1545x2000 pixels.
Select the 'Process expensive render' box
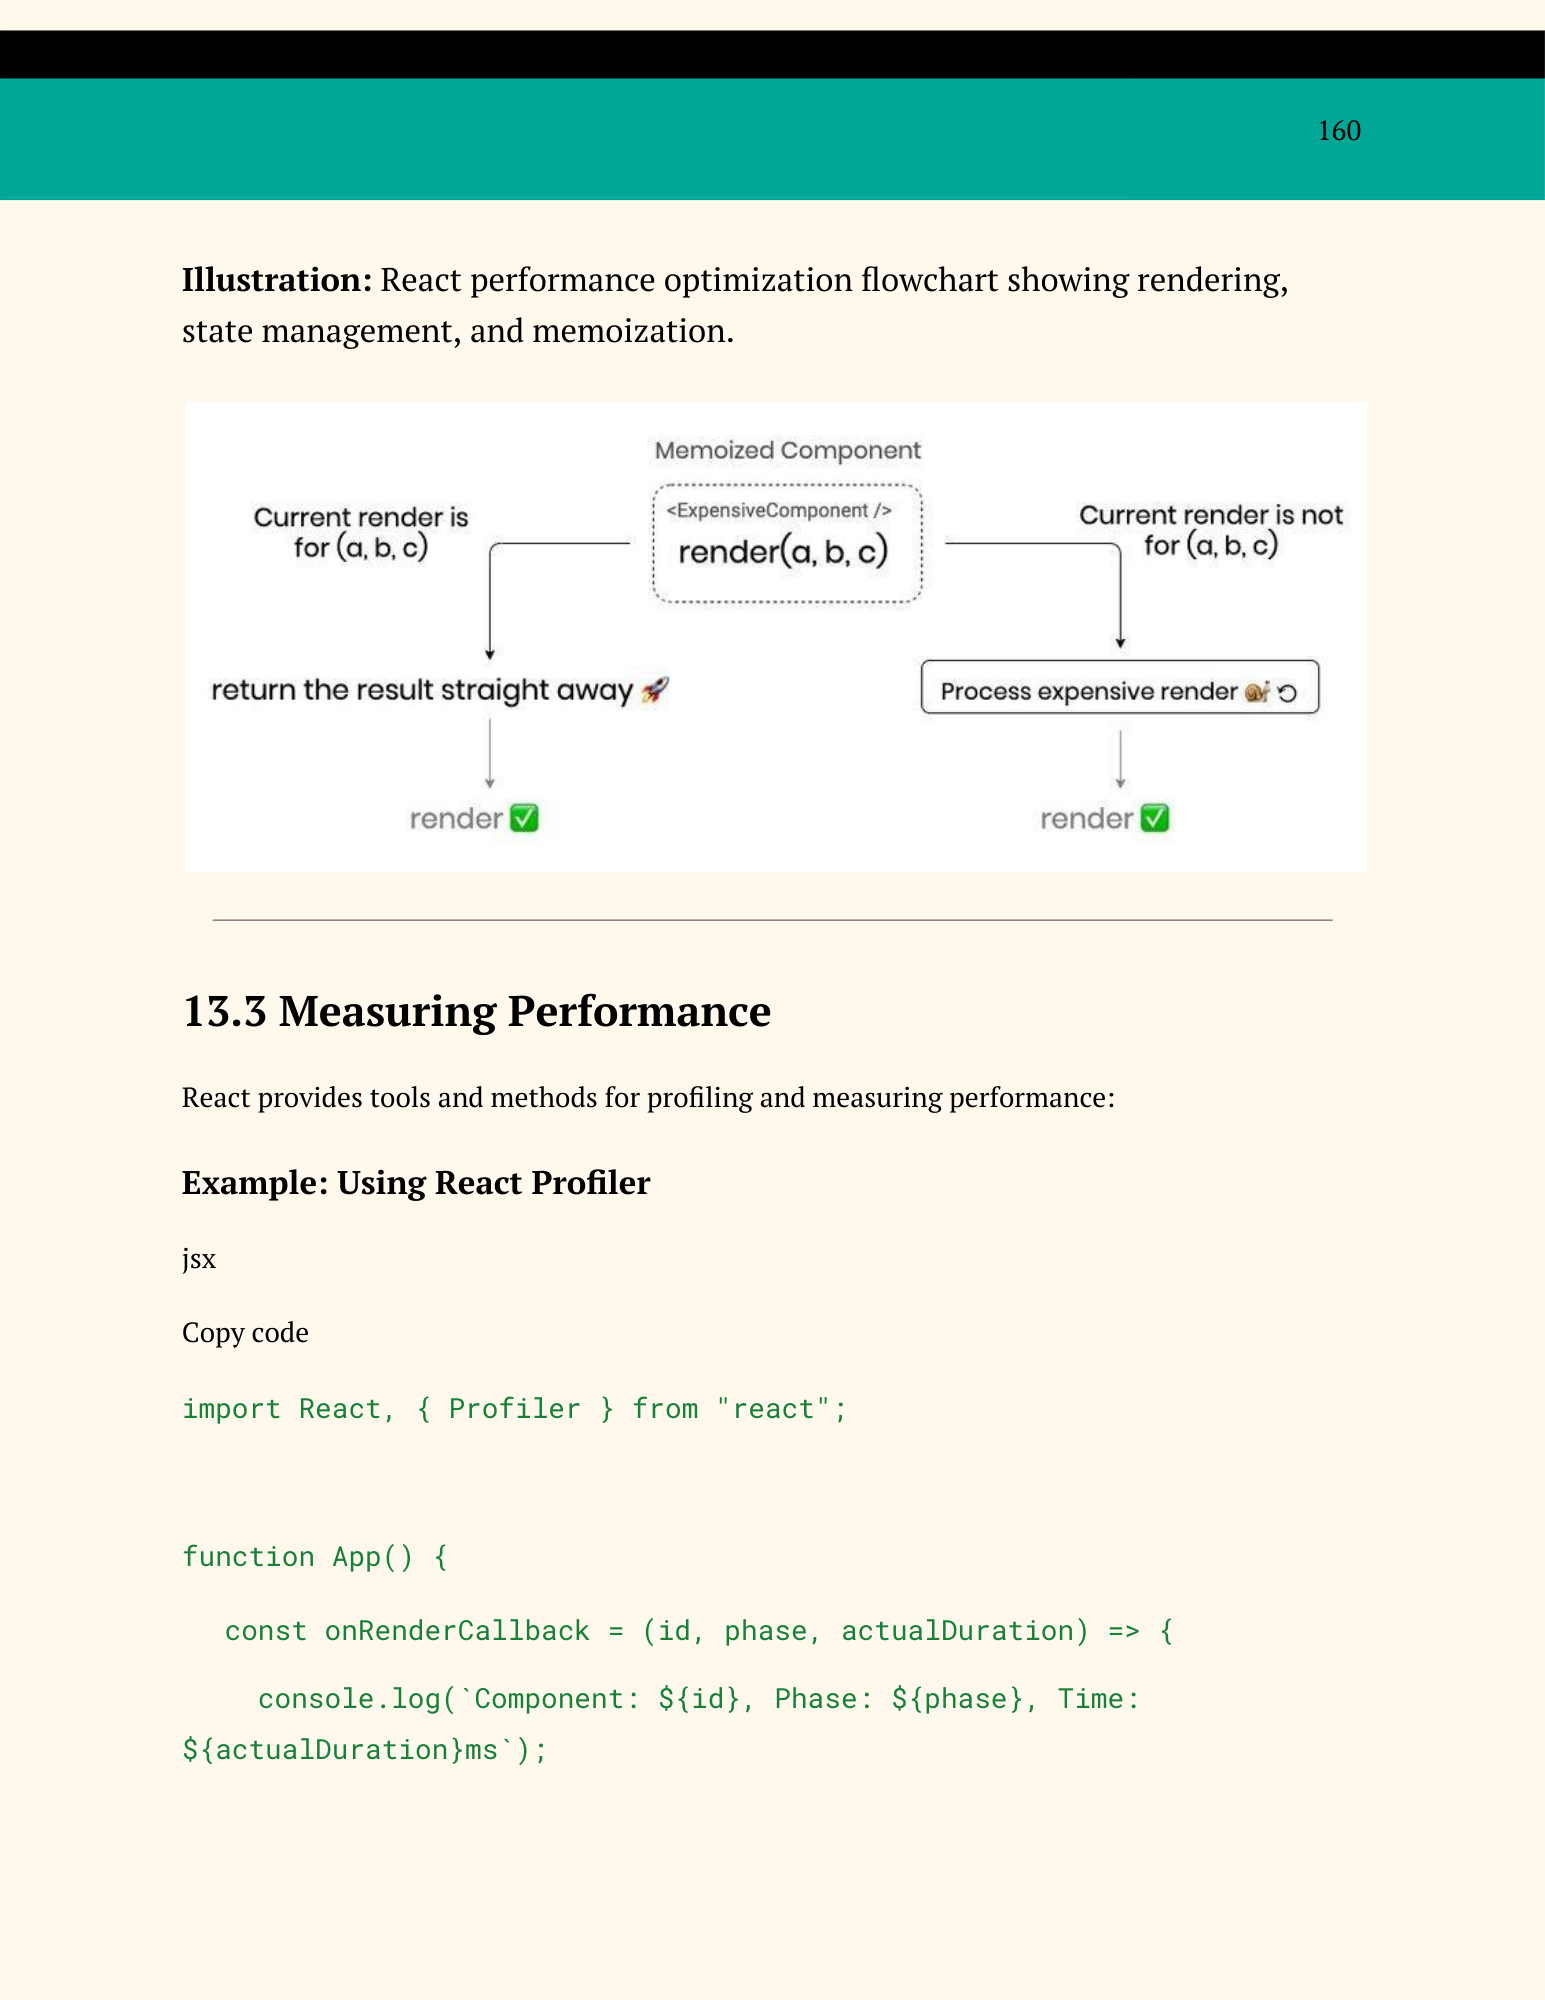click(1119, 688)
